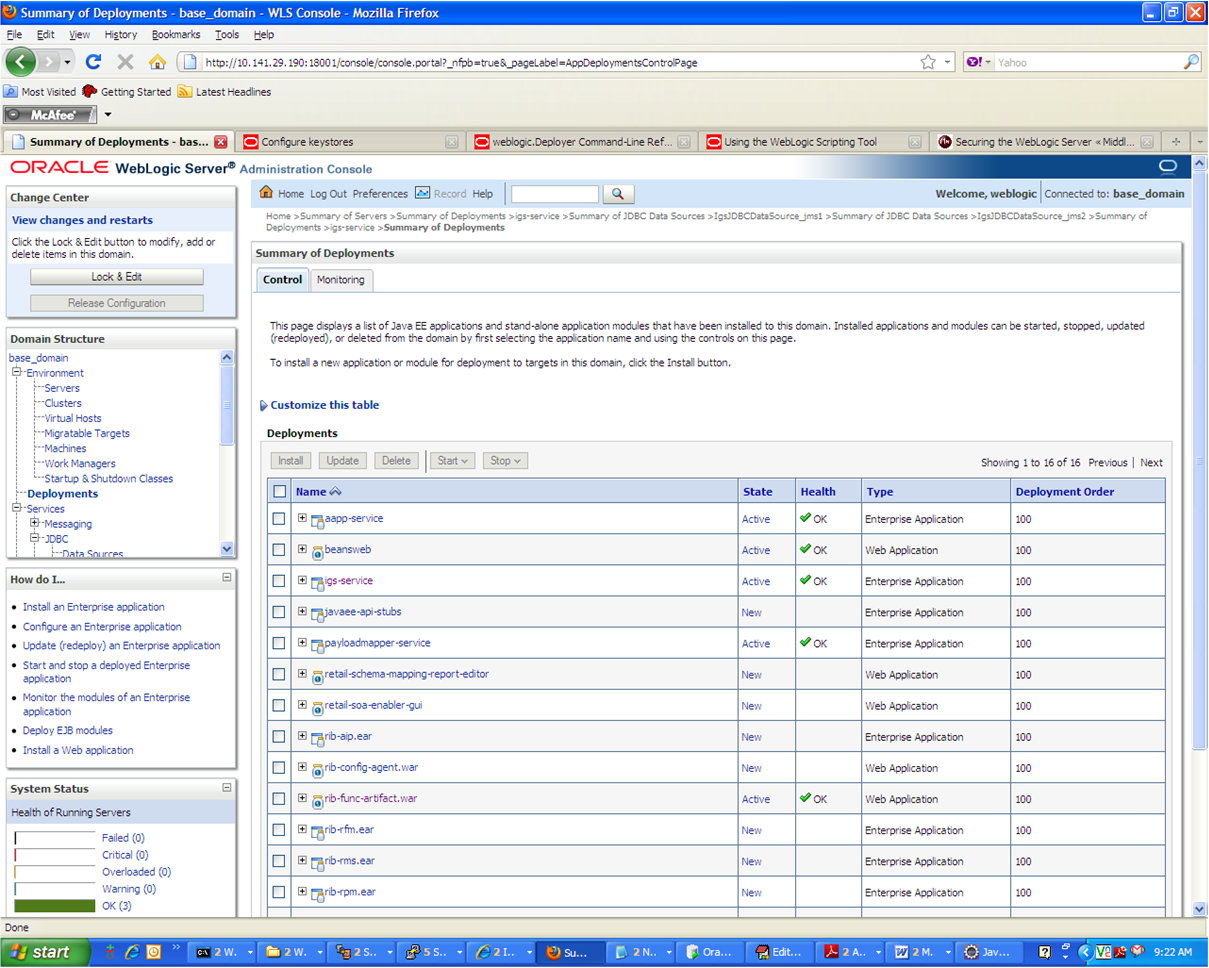Expand Customize this table section
Image resolution: width=1209 pixels, height=968 pixels.
[324, 405]
